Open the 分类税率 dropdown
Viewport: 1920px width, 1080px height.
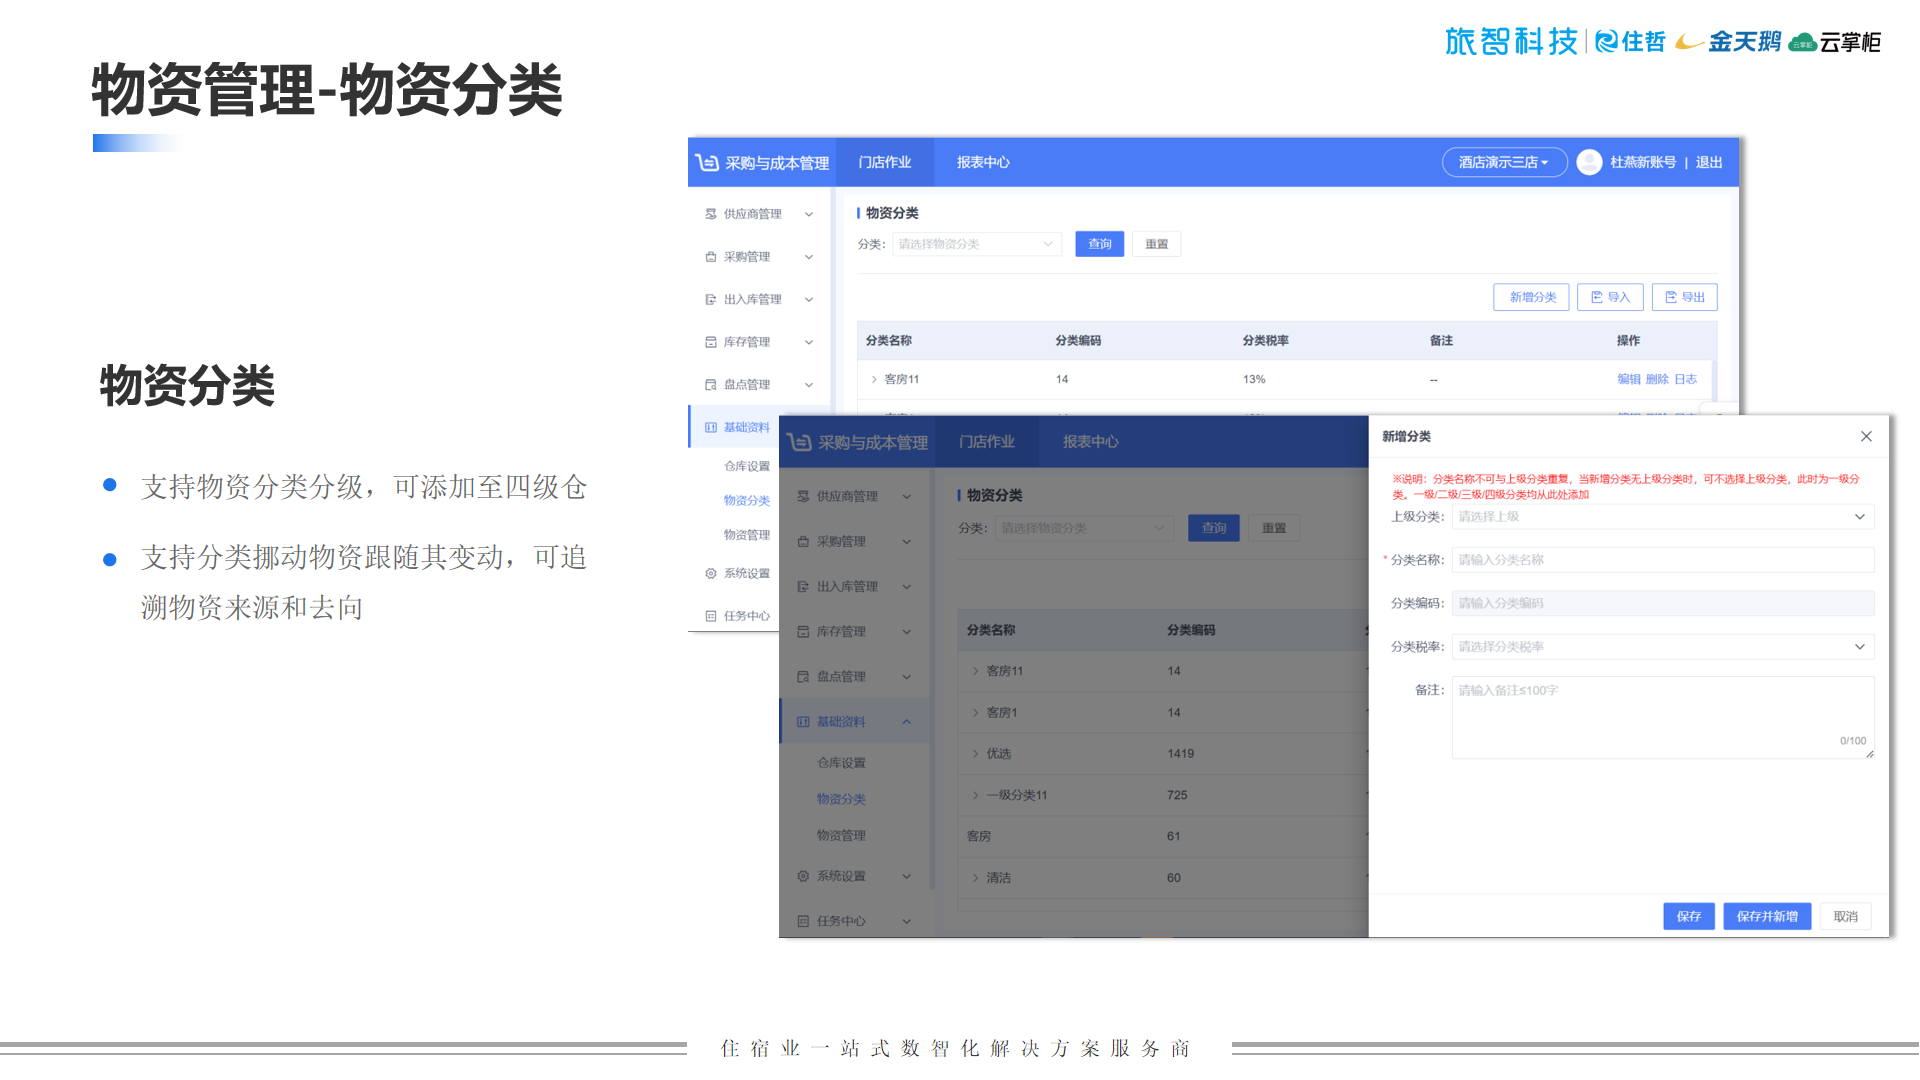1662,647
